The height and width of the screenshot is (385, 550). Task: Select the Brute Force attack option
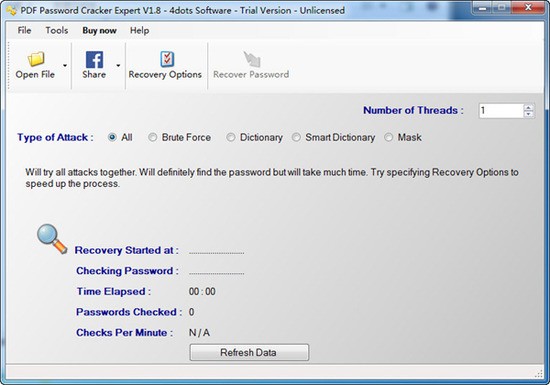152,137
